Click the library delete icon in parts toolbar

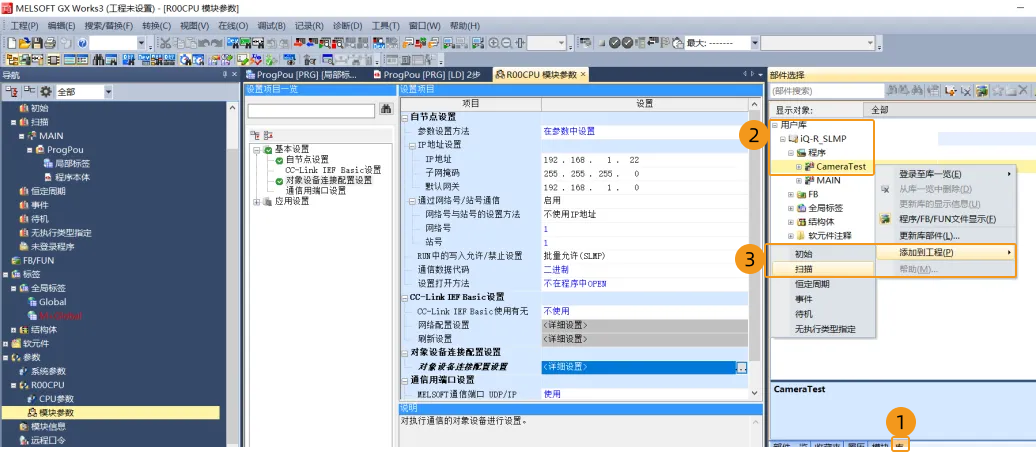click(965, 91)
